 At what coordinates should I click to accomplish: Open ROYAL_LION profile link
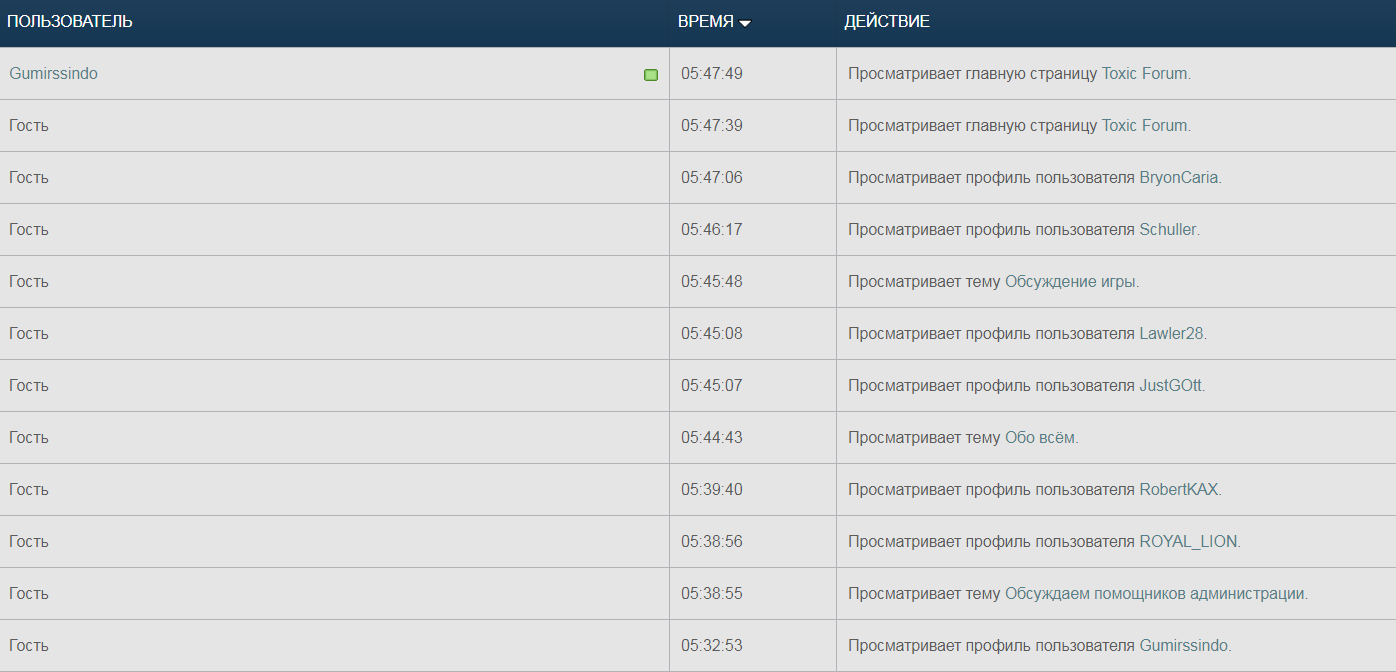pos(1188,542)
